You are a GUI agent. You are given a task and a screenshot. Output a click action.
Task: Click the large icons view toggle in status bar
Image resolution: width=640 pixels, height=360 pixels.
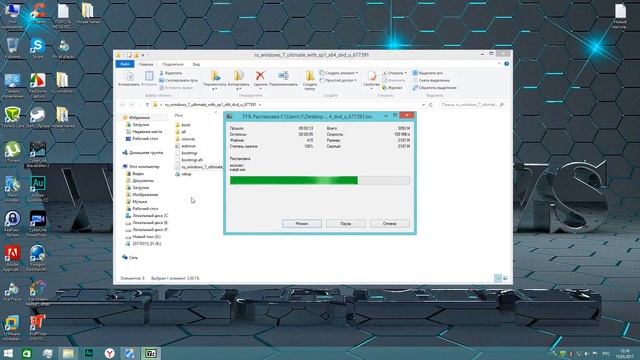point(505,278)
